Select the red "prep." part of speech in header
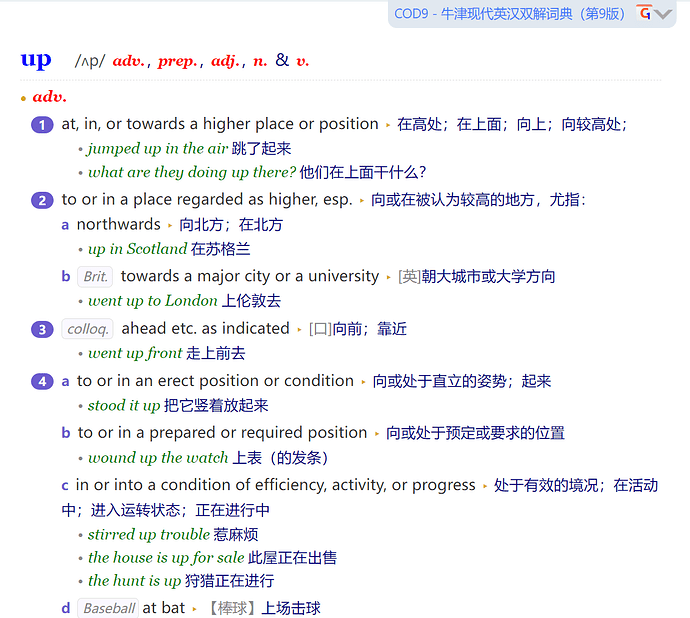 [177, 61]
